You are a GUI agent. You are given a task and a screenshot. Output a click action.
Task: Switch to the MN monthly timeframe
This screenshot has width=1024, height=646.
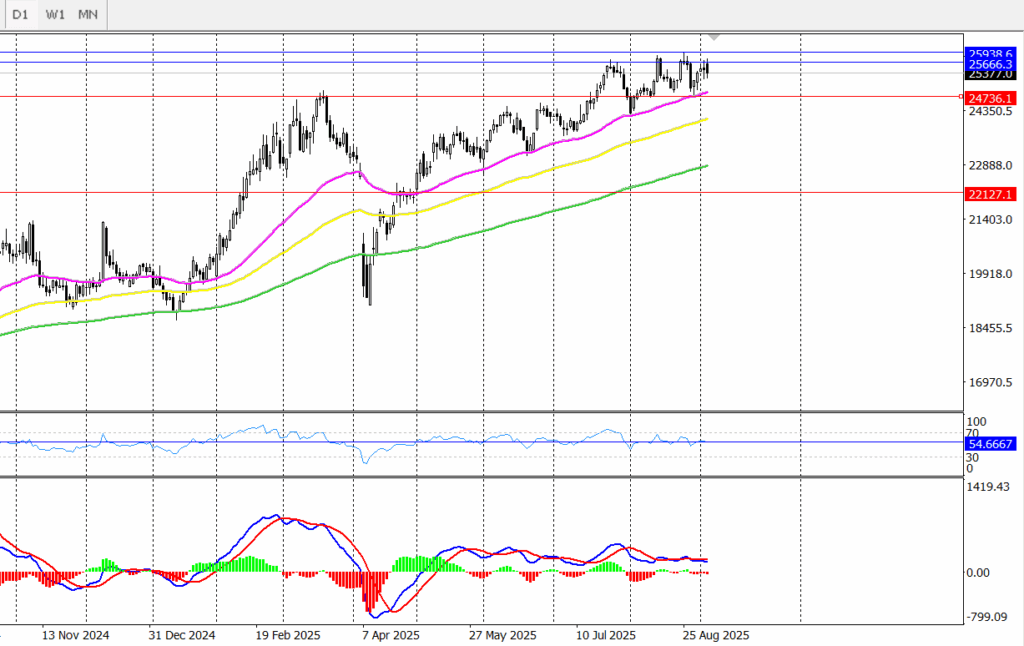[x=88, y=14]
